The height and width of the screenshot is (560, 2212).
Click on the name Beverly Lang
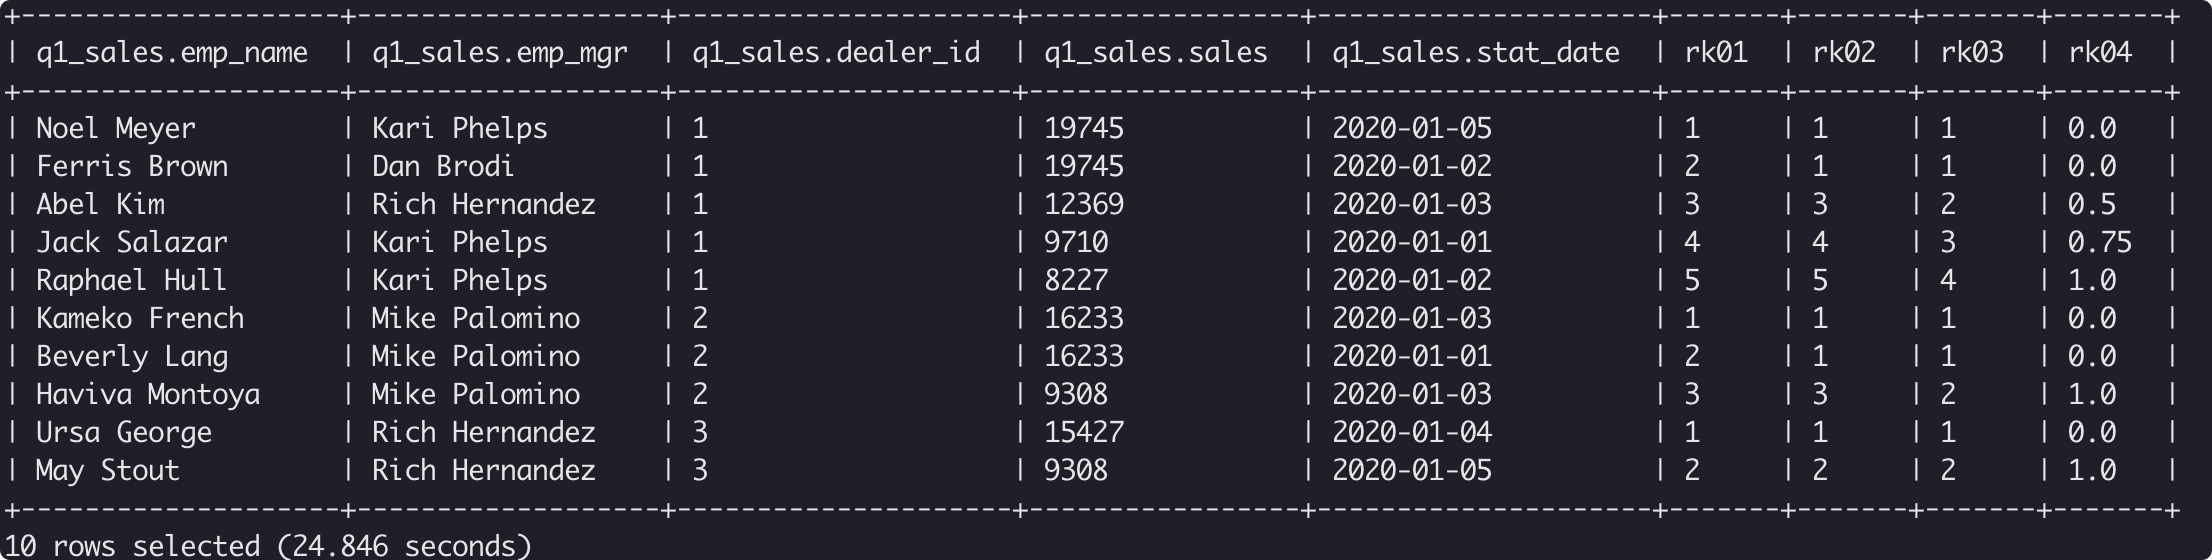tap(132, 356)
